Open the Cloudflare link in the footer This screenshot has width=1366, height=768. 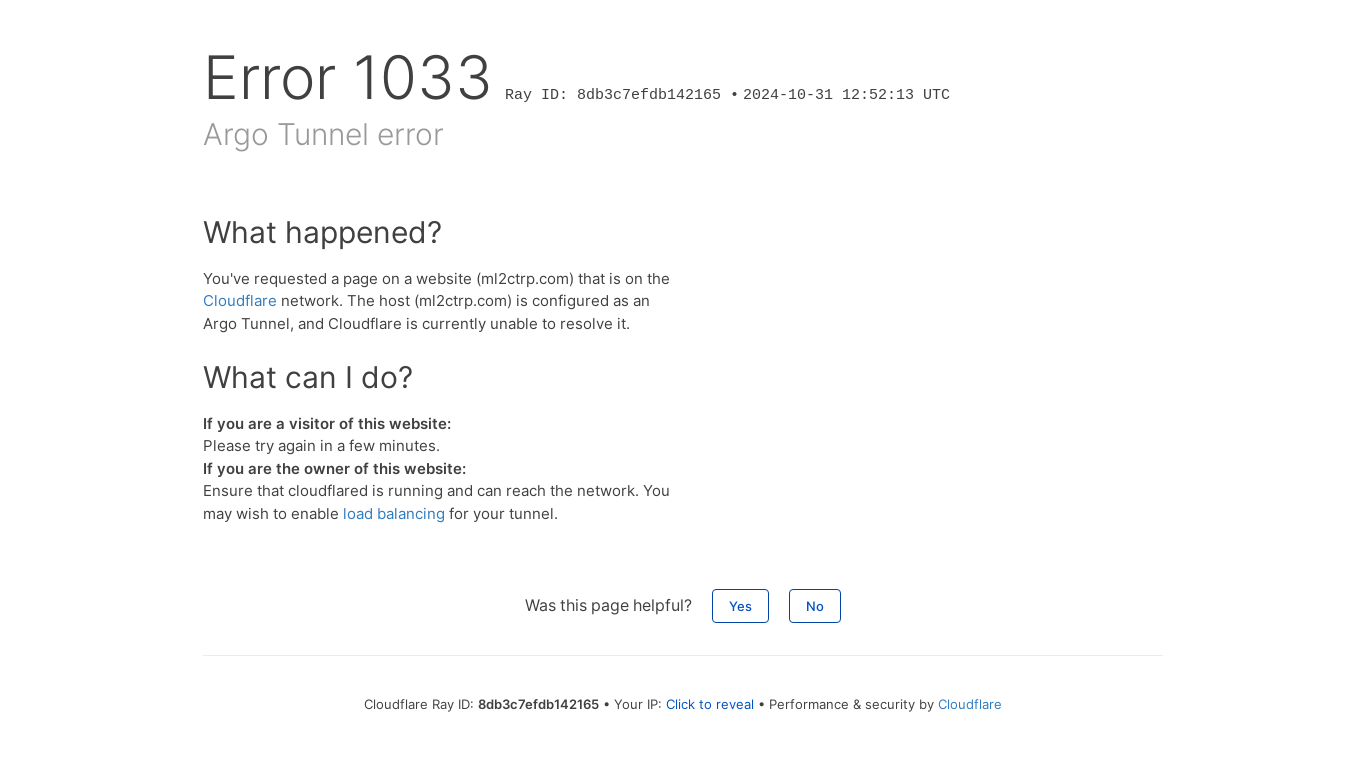pyautogui.click(x=970, y=705)
